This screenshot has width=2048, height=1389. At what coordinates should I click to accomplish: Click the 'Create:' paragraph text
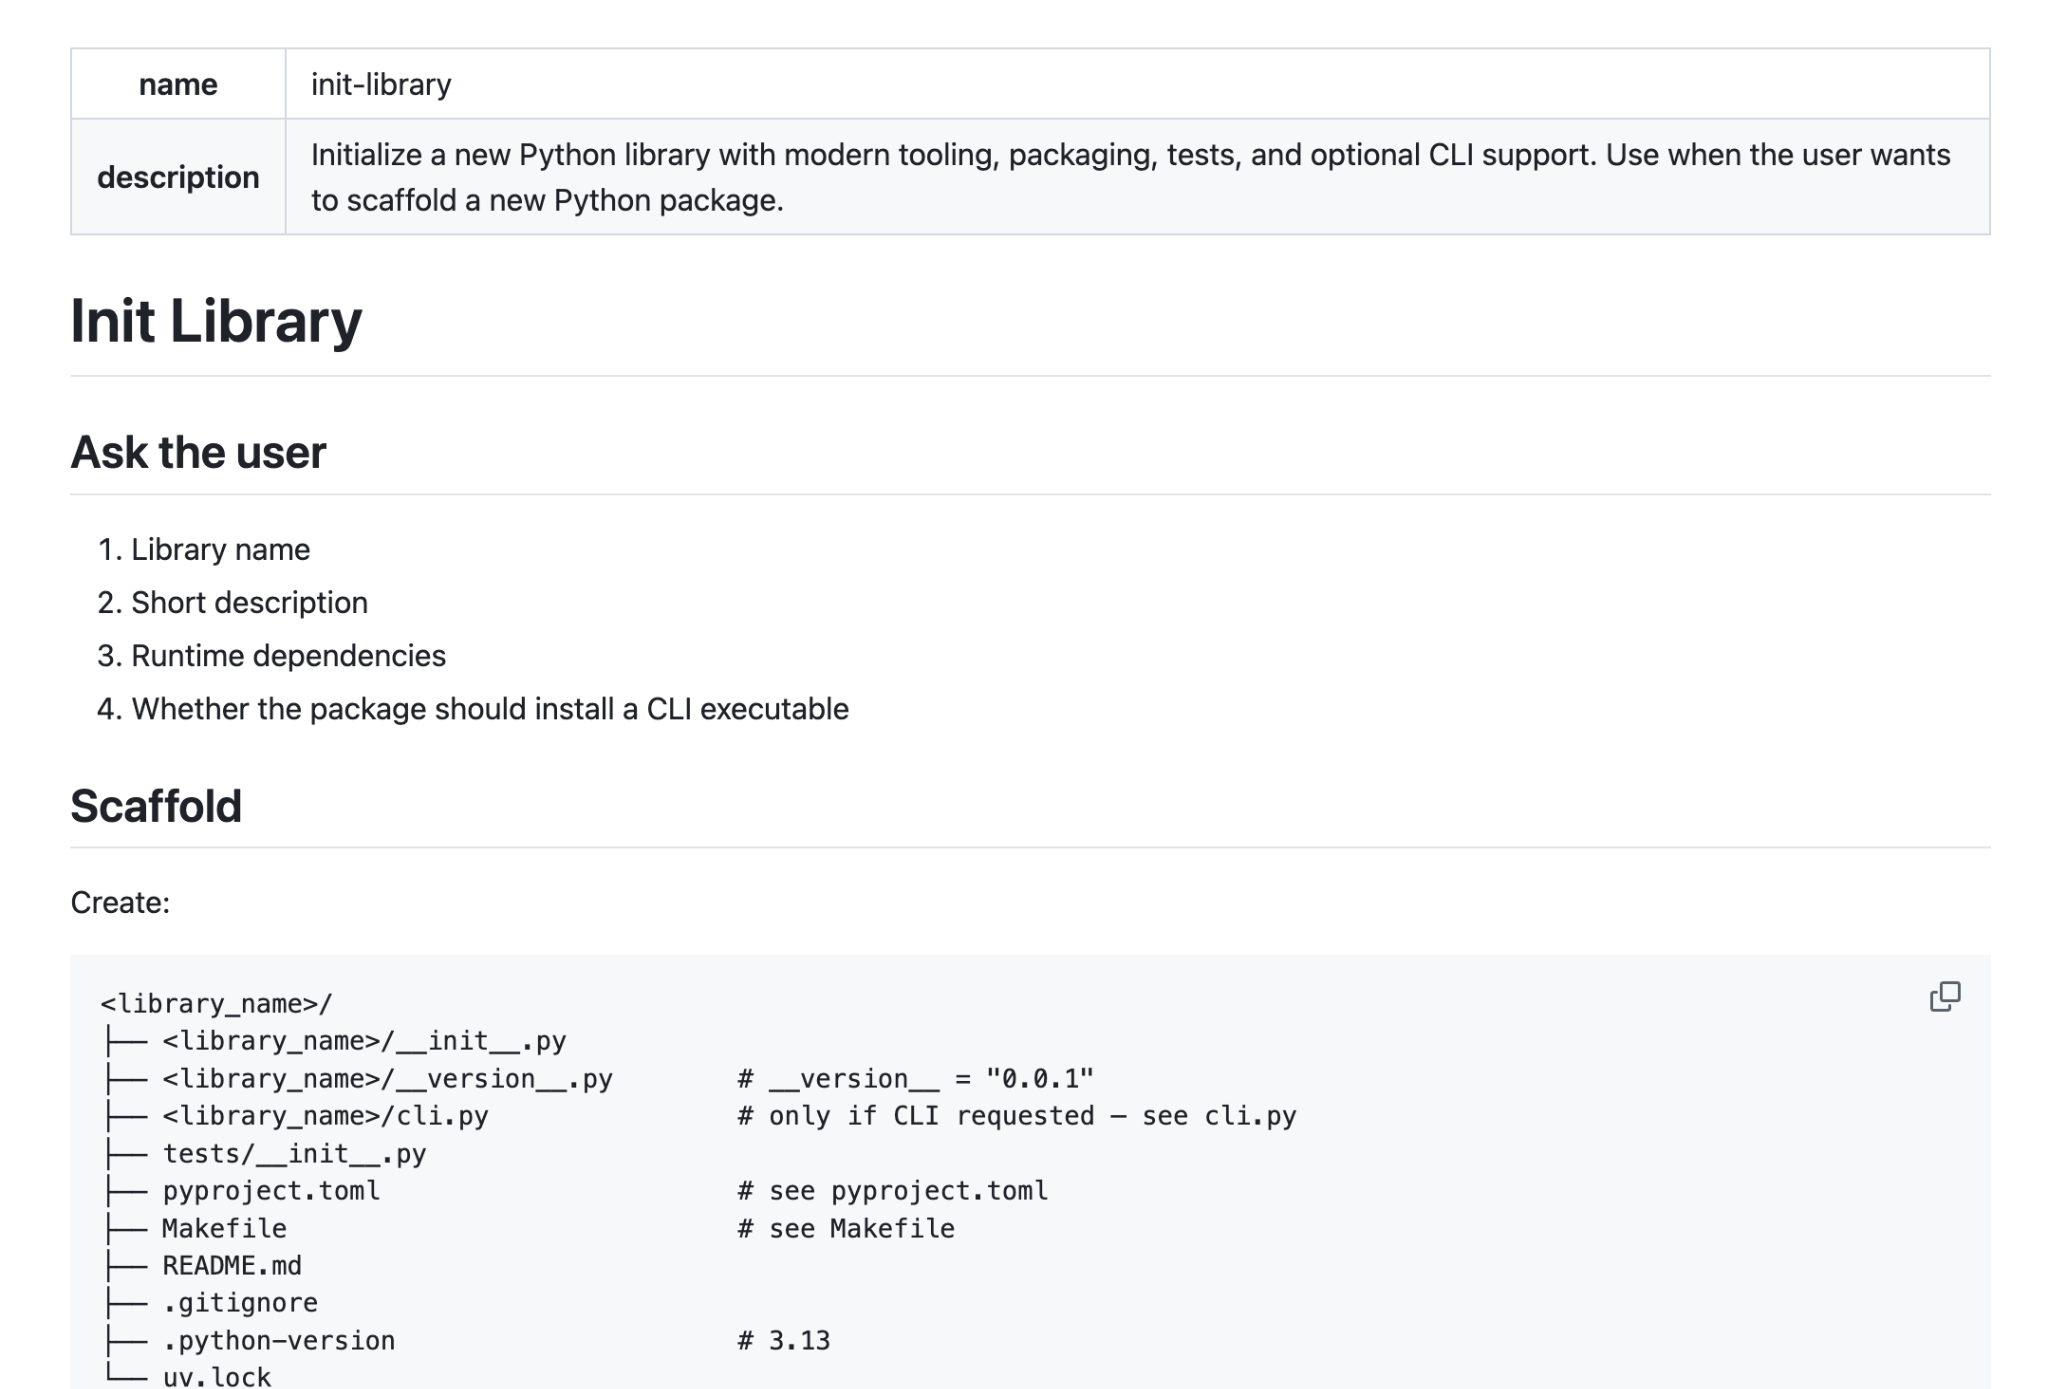point(120,902)
